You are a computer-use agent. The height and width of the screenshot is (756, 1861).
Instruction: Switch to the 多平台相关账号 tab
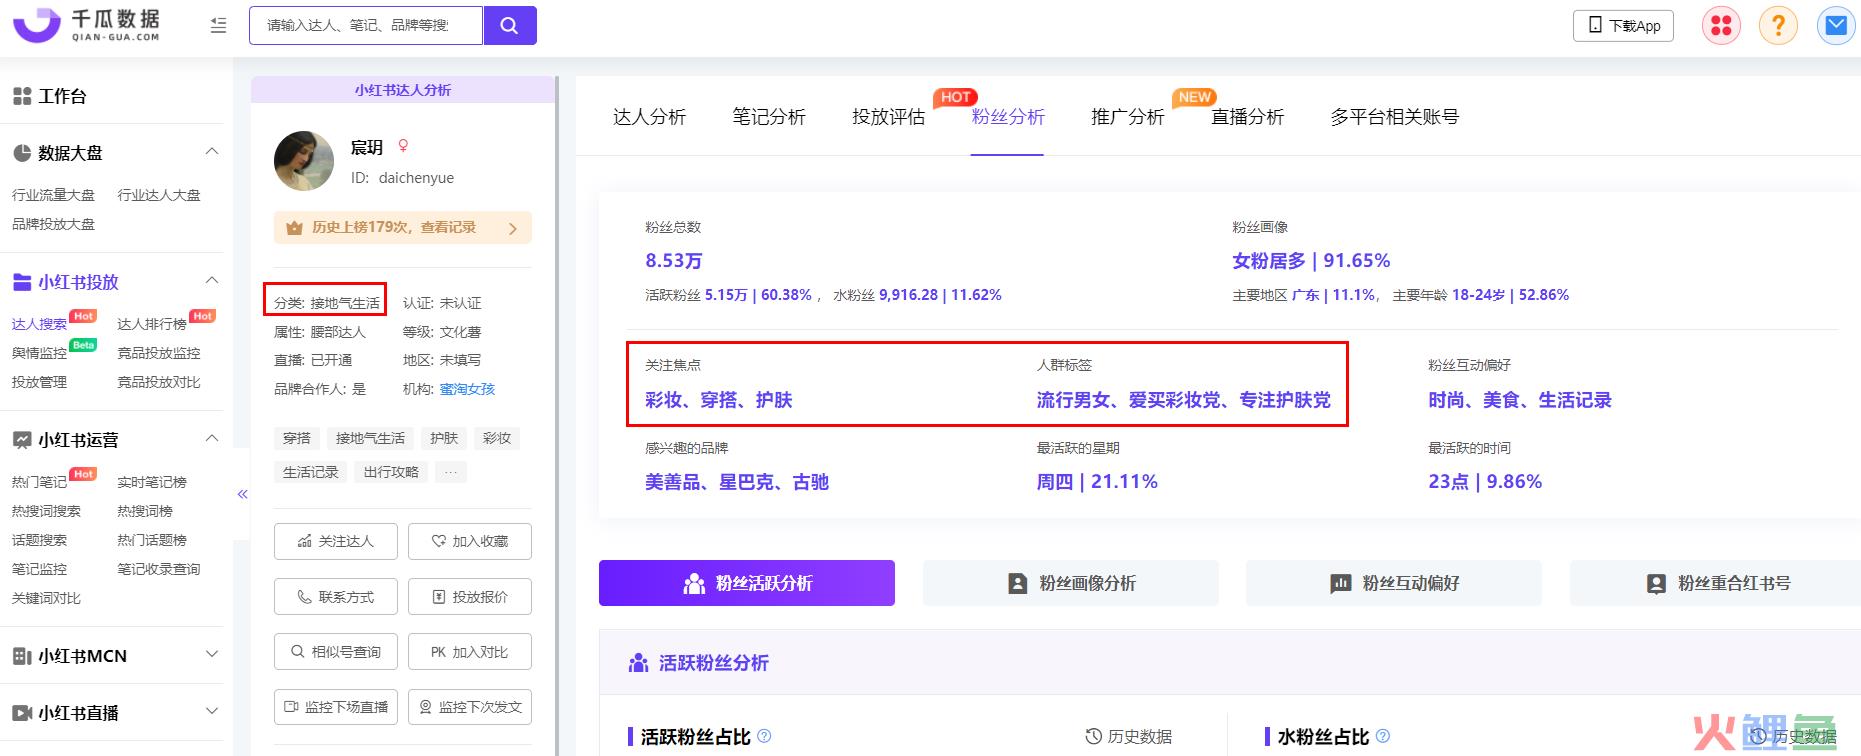(x=1394, y=117)
